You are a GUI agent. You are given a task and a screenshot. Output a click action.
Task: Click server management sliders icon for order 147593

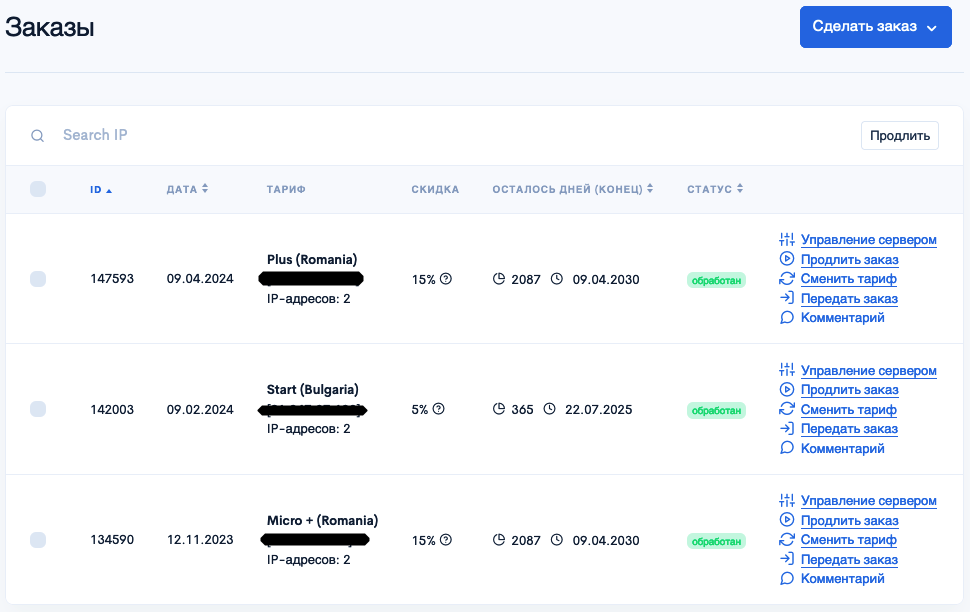[x=786, y=239]
